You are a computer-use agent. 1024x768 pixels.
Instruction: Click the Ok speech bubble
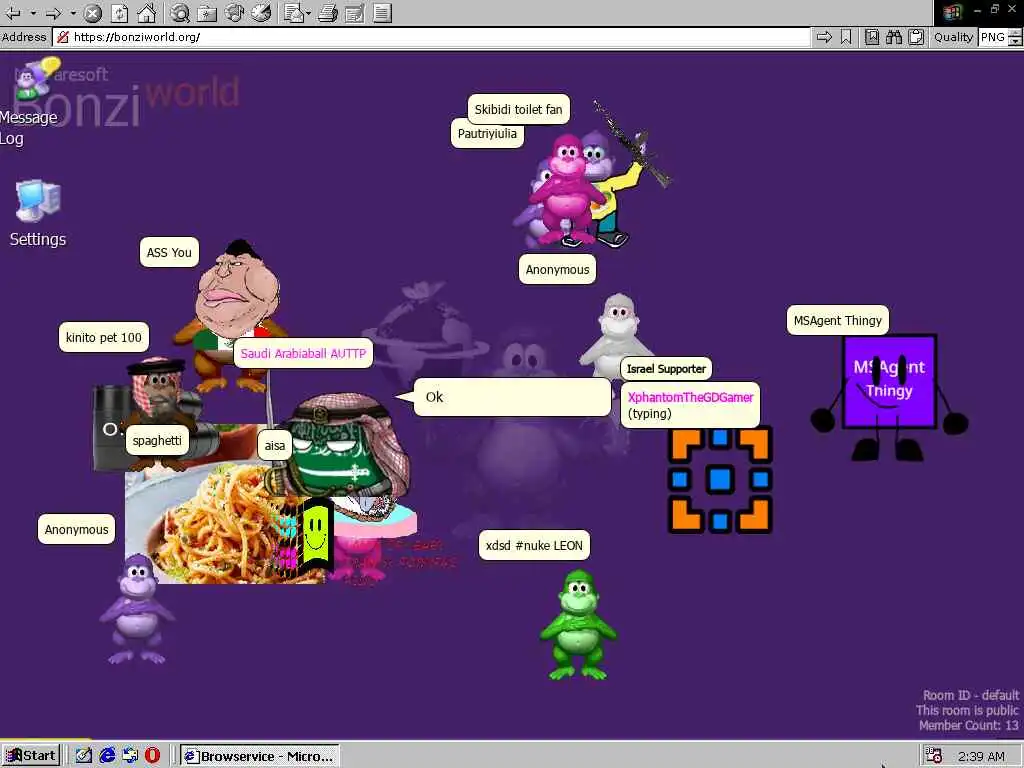point(513,397)
